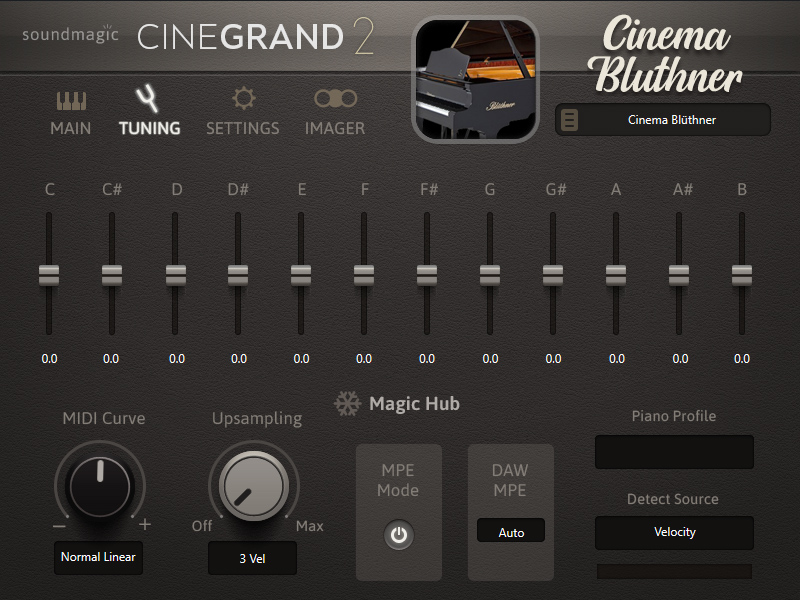Click the plus sign under MIDI Curve

click(x=145, y=525)
